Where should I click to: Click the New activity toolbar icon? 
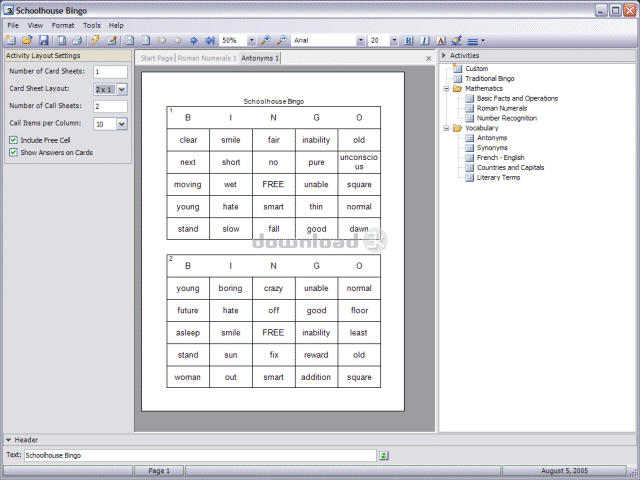tap(11, 40)
